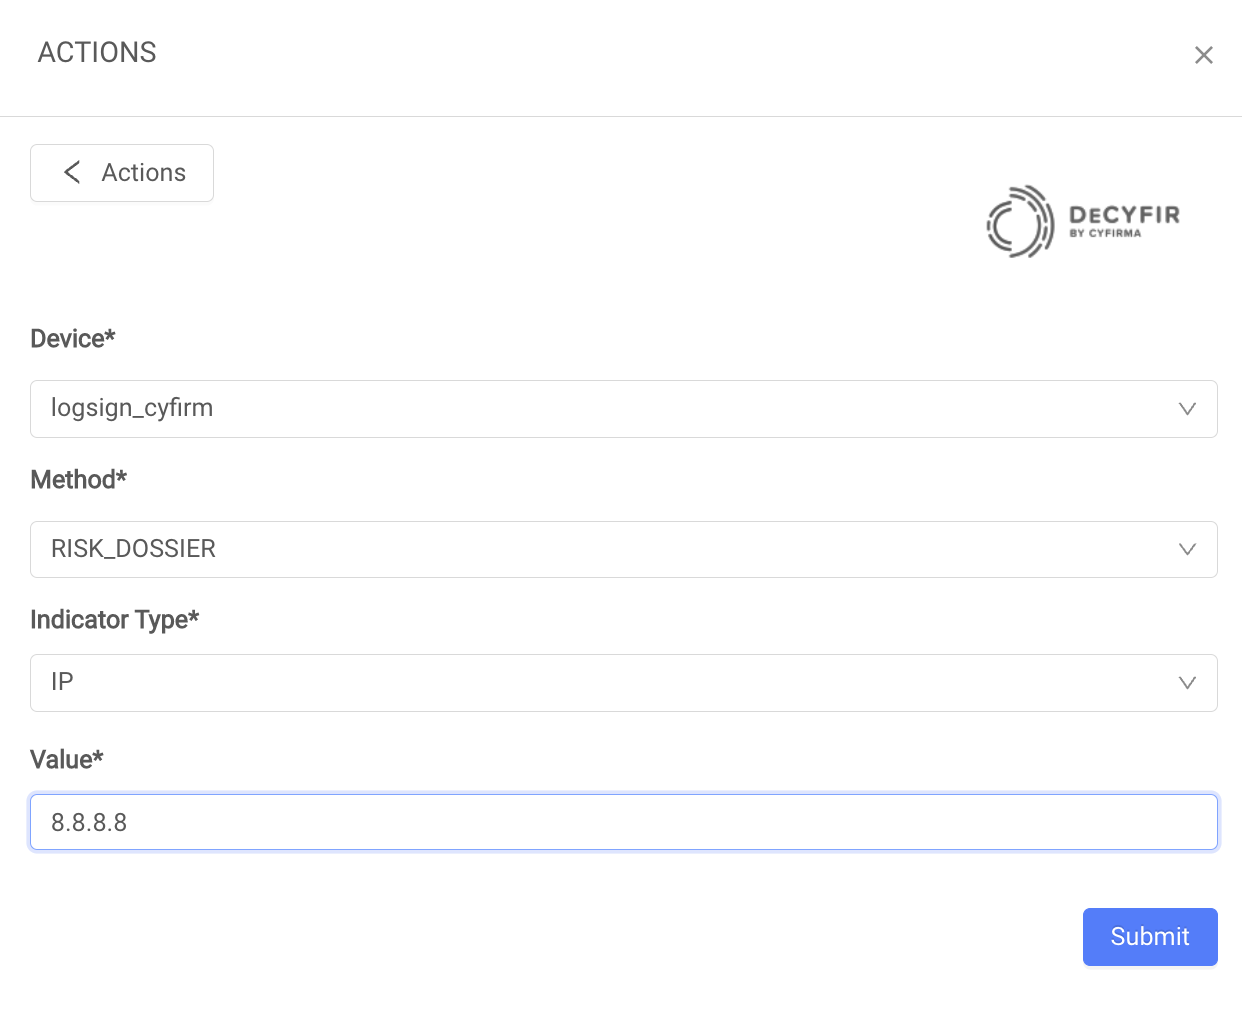Click the ACTIONS dialog title
Viewport: 1242px width, 1010px height.
pos(97,52)
